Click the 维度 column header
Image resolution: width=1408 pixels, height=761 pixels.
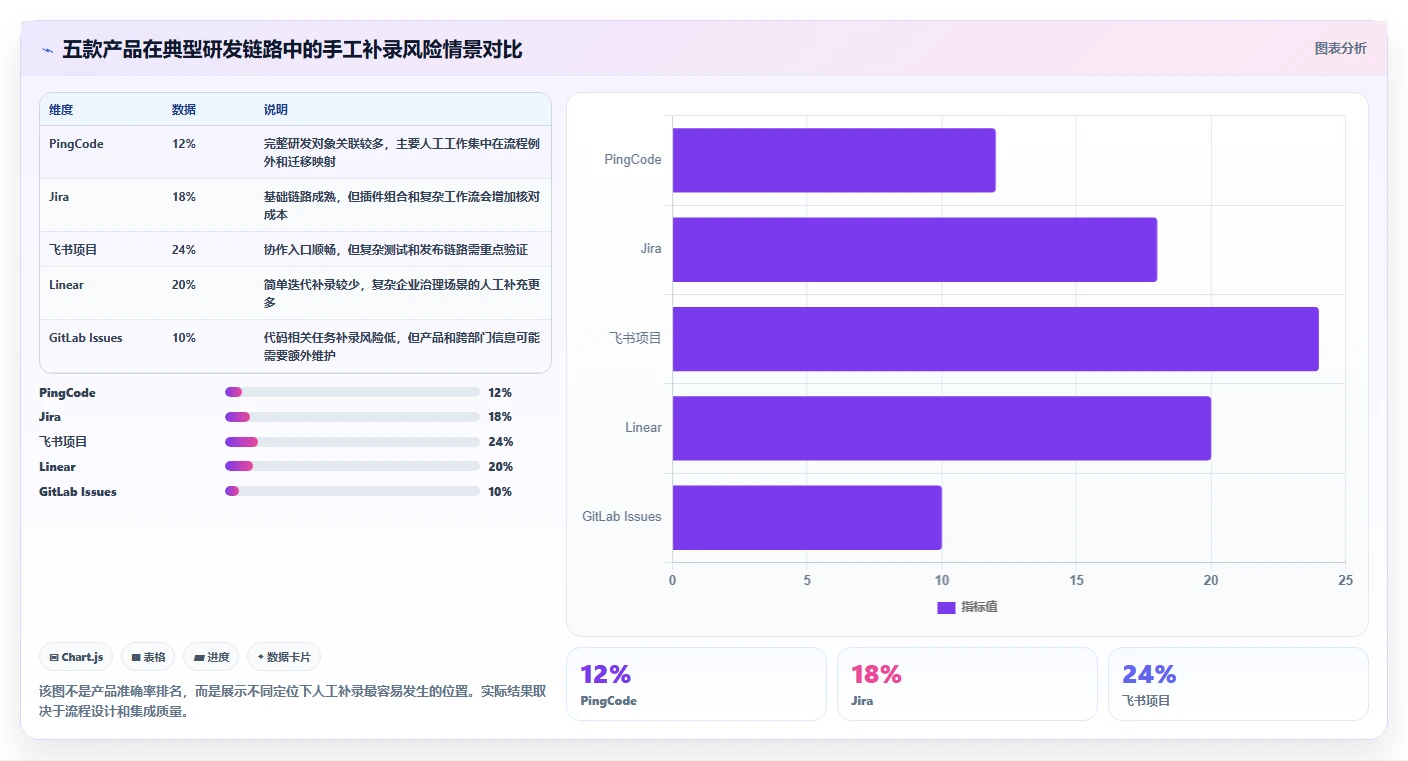tap(61, 110)
